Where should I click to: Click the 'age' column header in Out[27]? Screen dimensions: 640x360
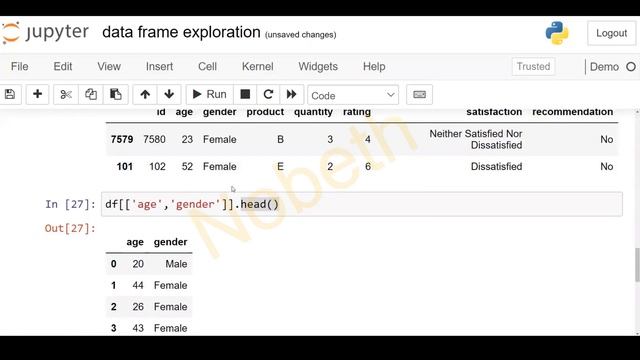(135, 242)
